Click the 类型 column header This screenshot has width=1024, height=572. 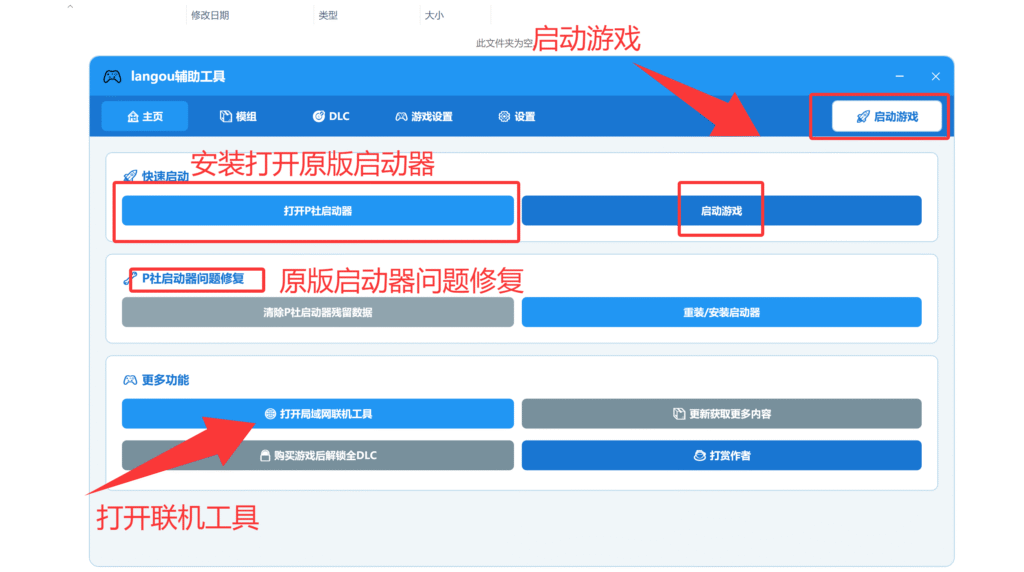[x=328, y=15]
